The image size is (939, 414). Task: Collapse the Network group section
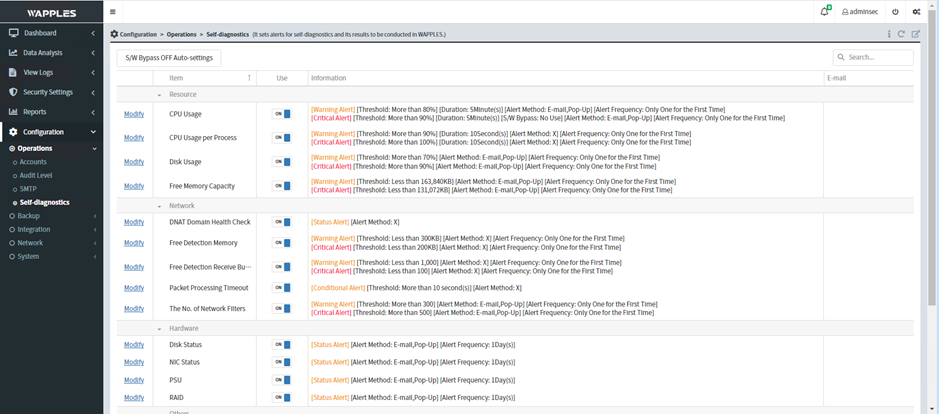(x=160, y=205)
